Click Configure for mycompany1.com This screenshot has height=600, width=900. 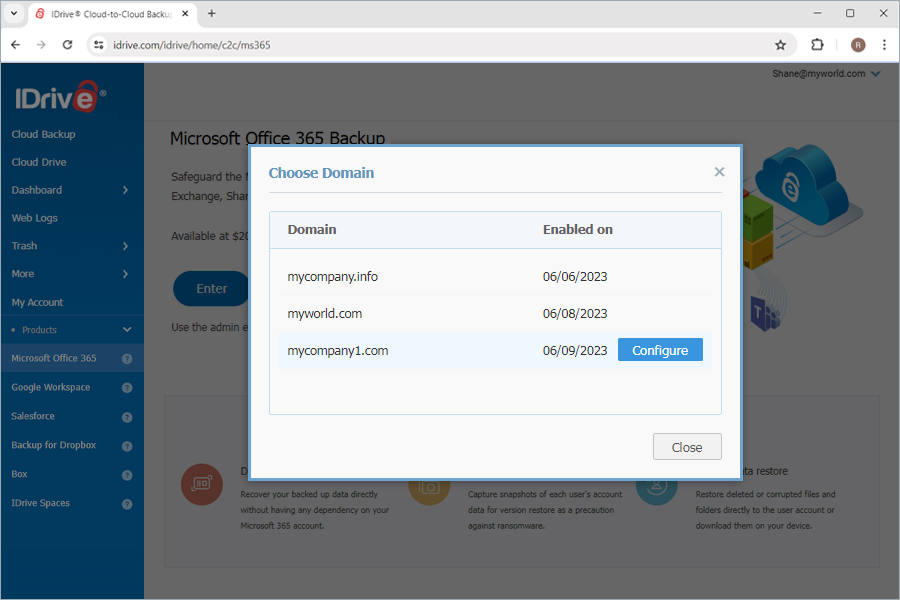click(659, 349)
